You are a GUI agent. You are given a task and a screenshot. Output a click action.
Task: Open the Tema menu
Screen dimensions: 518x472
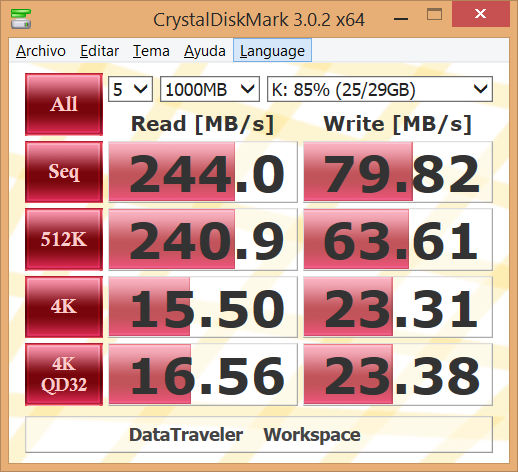[151, 51]
